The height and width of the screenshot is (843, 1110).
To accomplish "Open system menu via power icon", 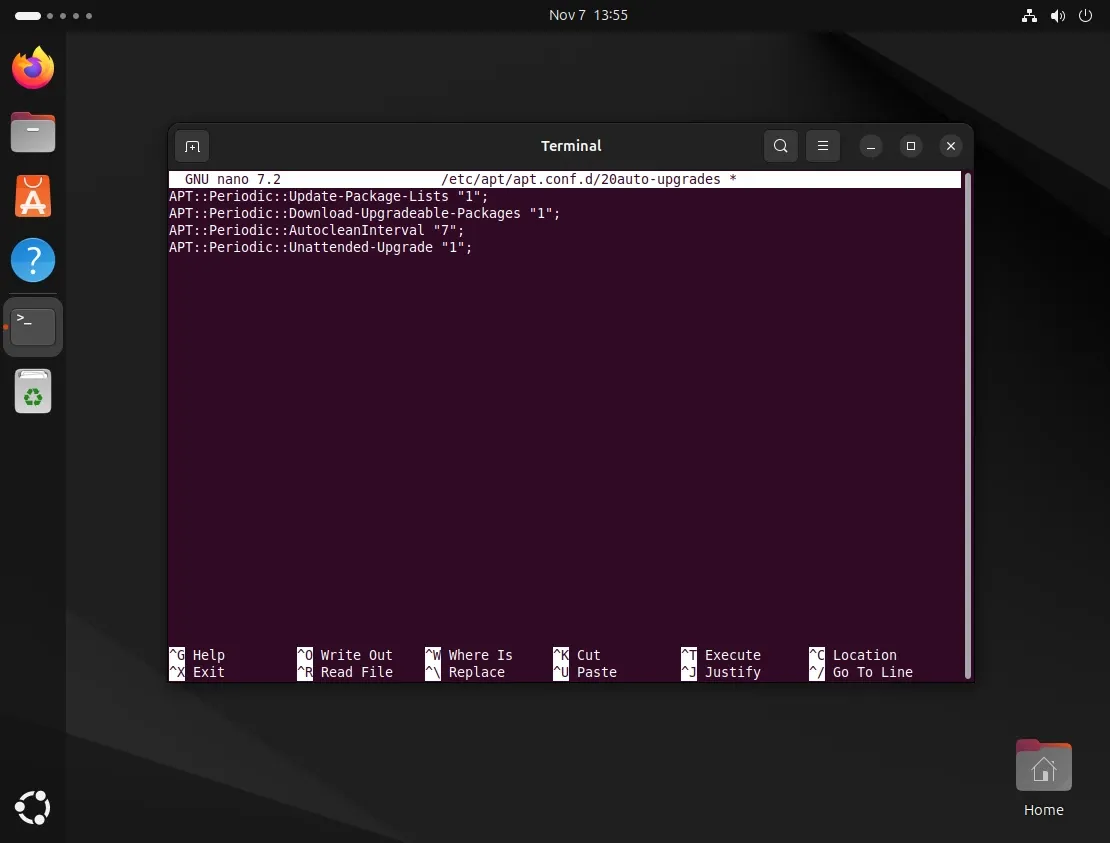I will click(1085, 16).
